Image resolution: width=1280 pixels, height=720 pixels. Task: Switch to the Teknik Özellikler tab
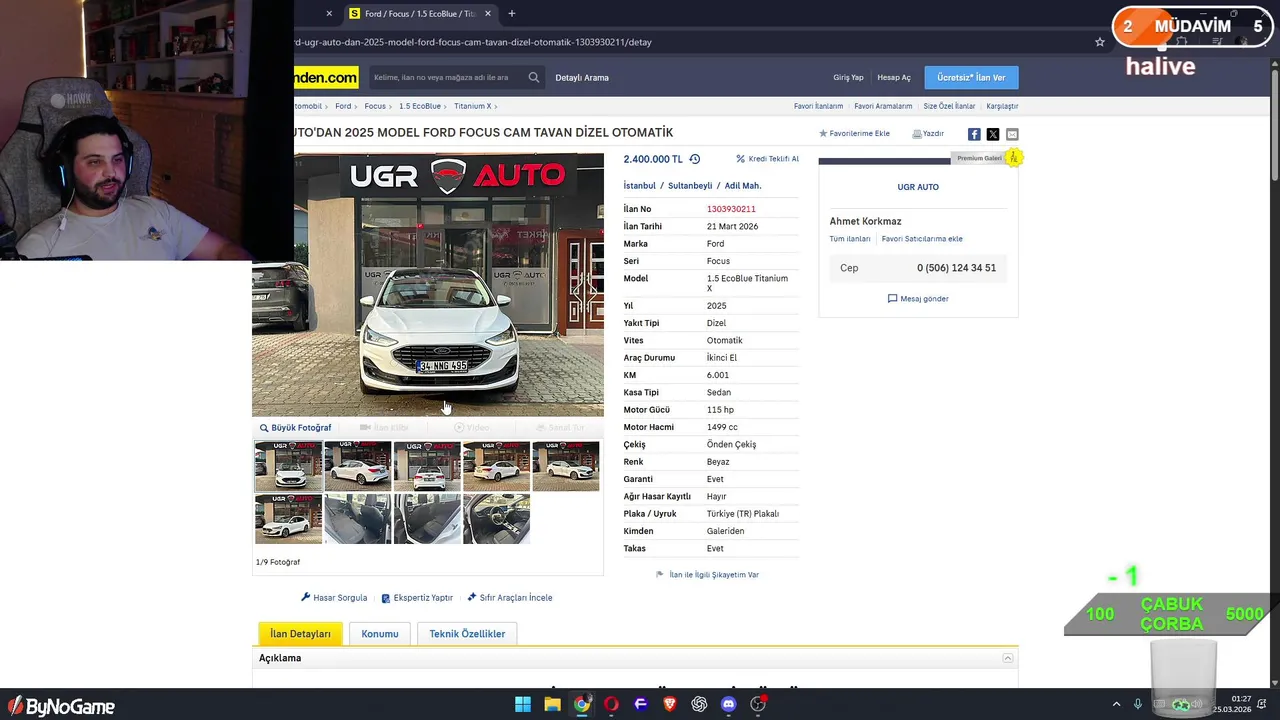467,634
